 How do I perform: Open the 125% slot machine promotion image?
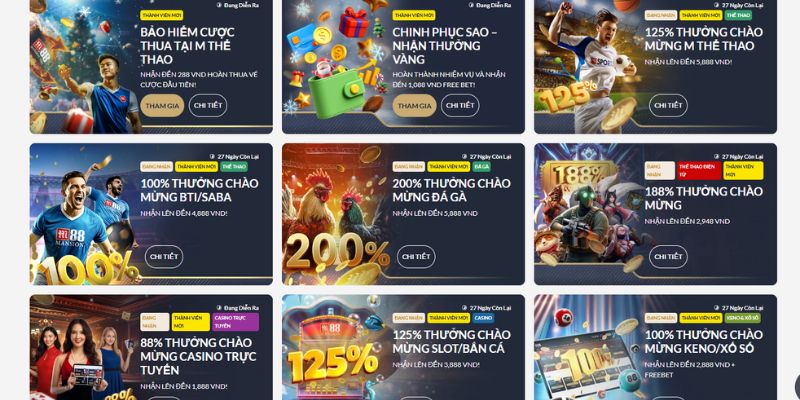(335, 347)
